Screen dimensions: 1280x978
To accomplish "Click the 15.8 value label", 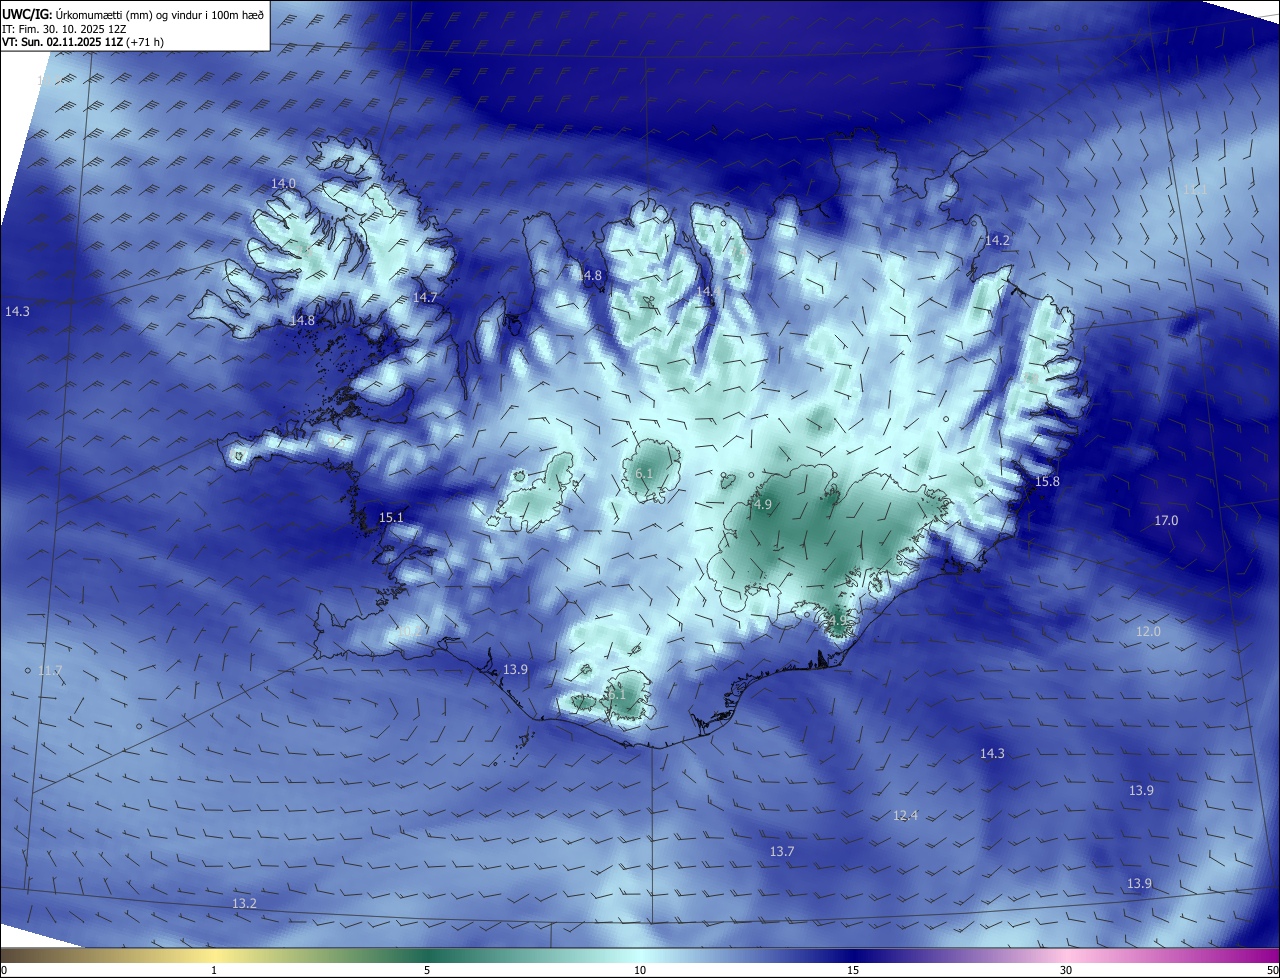I will pos(1047,482).
